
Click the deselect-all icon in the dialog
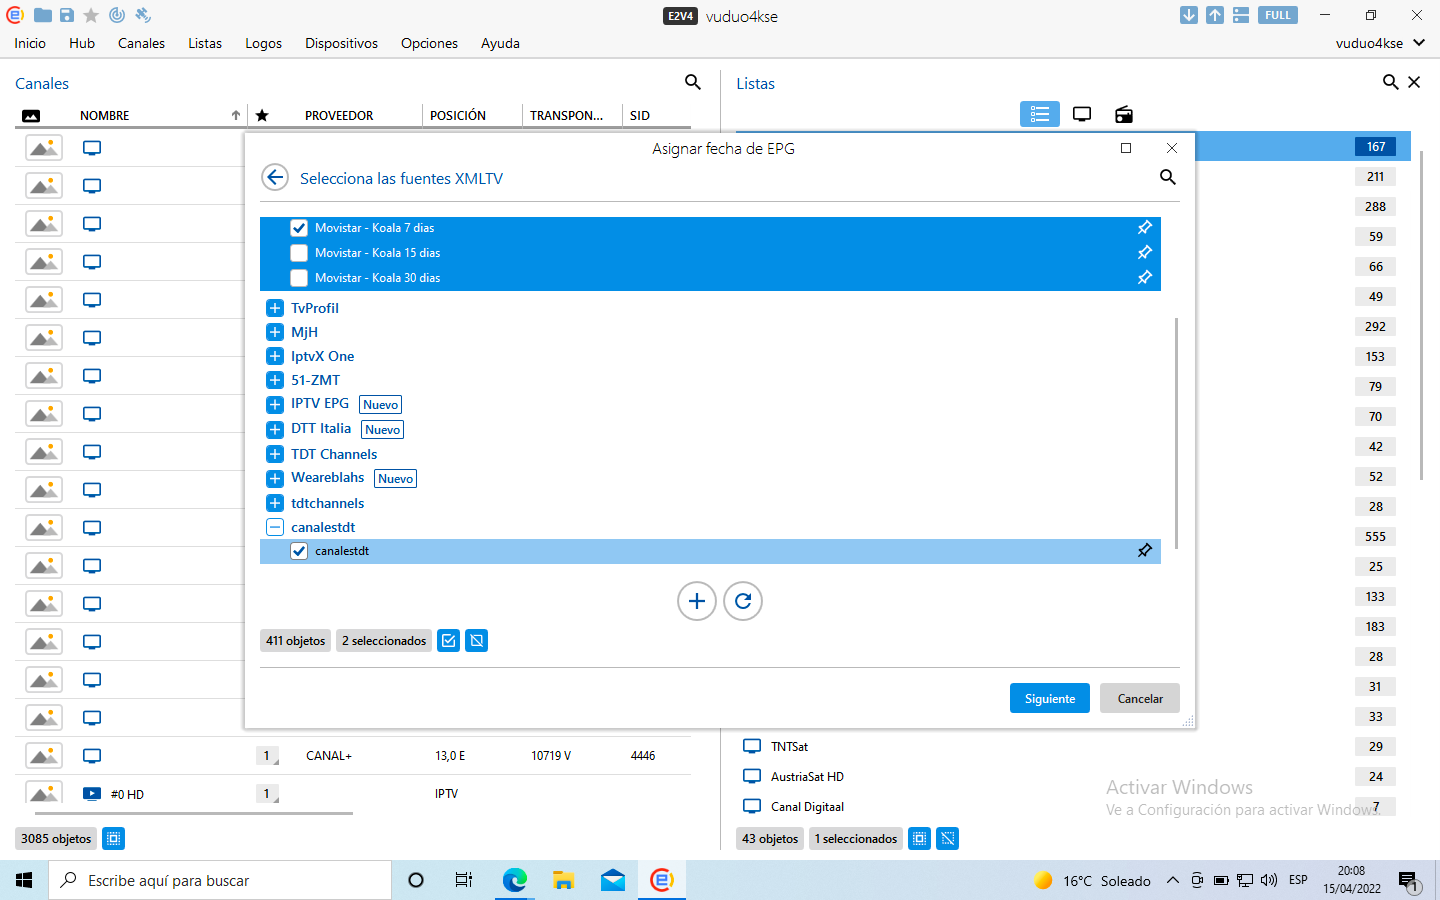pyautogui.click(x=477, y=641)
